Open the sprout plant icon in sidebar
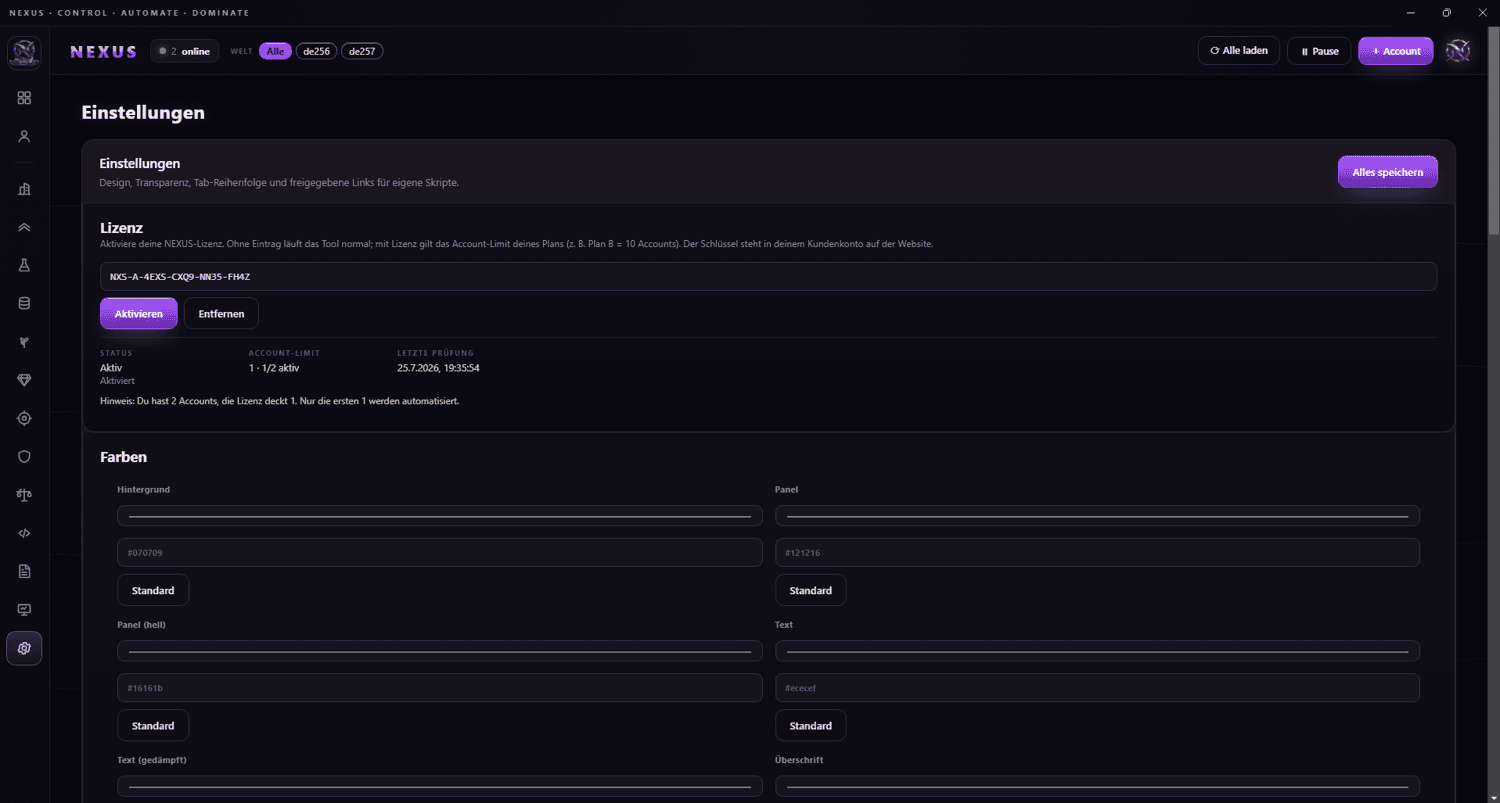The width and height of the screenshot is (1500, 803). [24, 342]
